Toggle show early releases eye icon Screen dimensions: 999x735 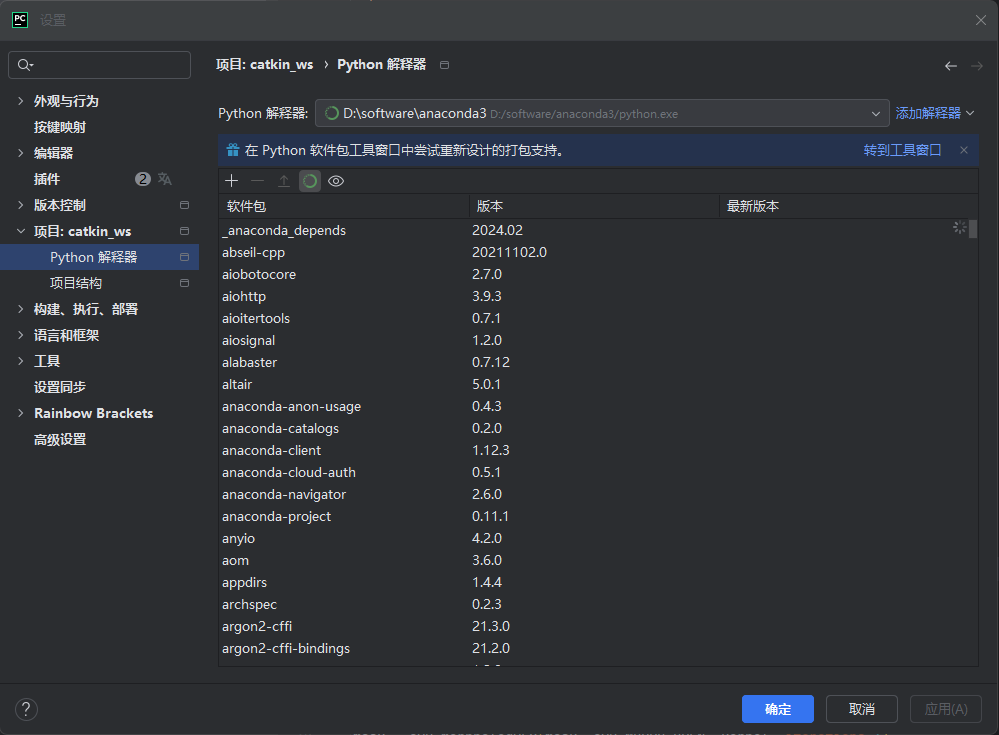[x=336, y=181]
